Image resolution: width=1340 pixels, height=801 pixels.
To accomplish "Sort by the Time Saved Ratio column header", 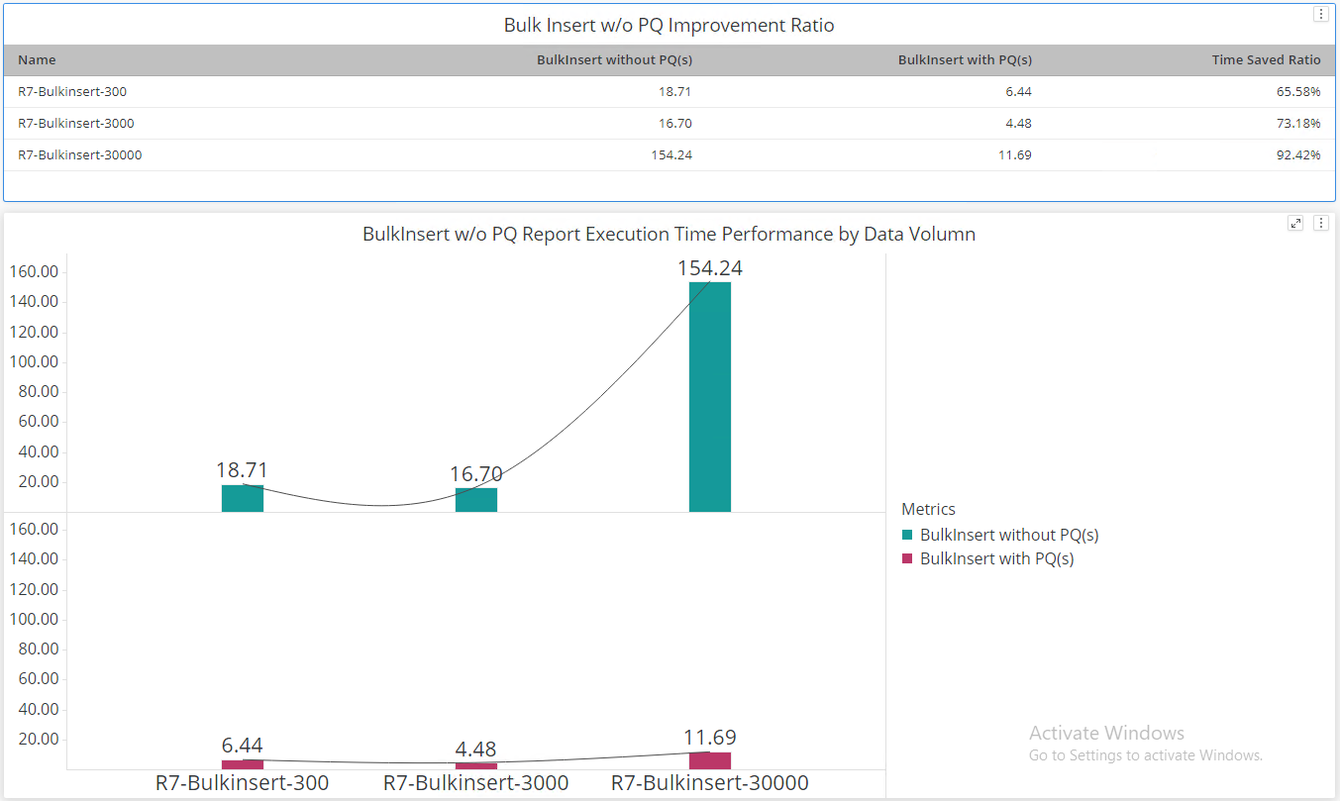I will point(1265,60).
